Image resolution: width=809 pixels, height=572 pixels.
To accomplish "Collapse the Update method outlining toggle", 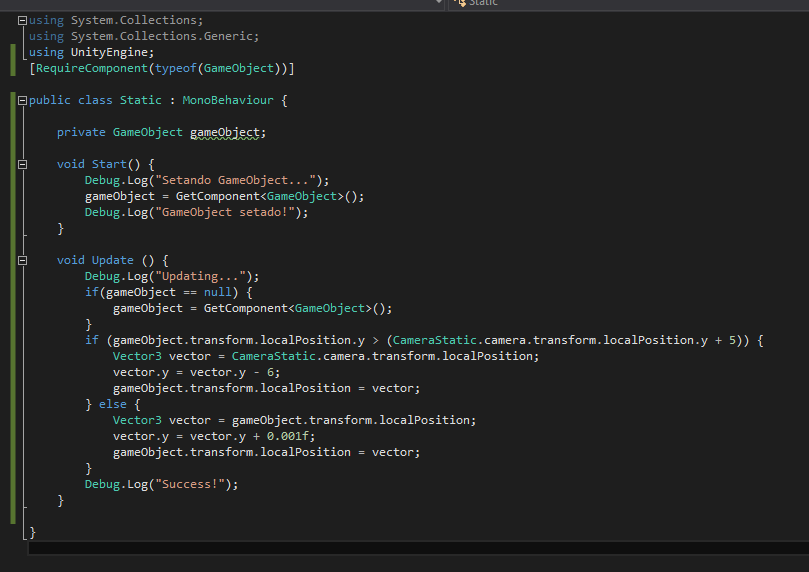I will (22, 260).
